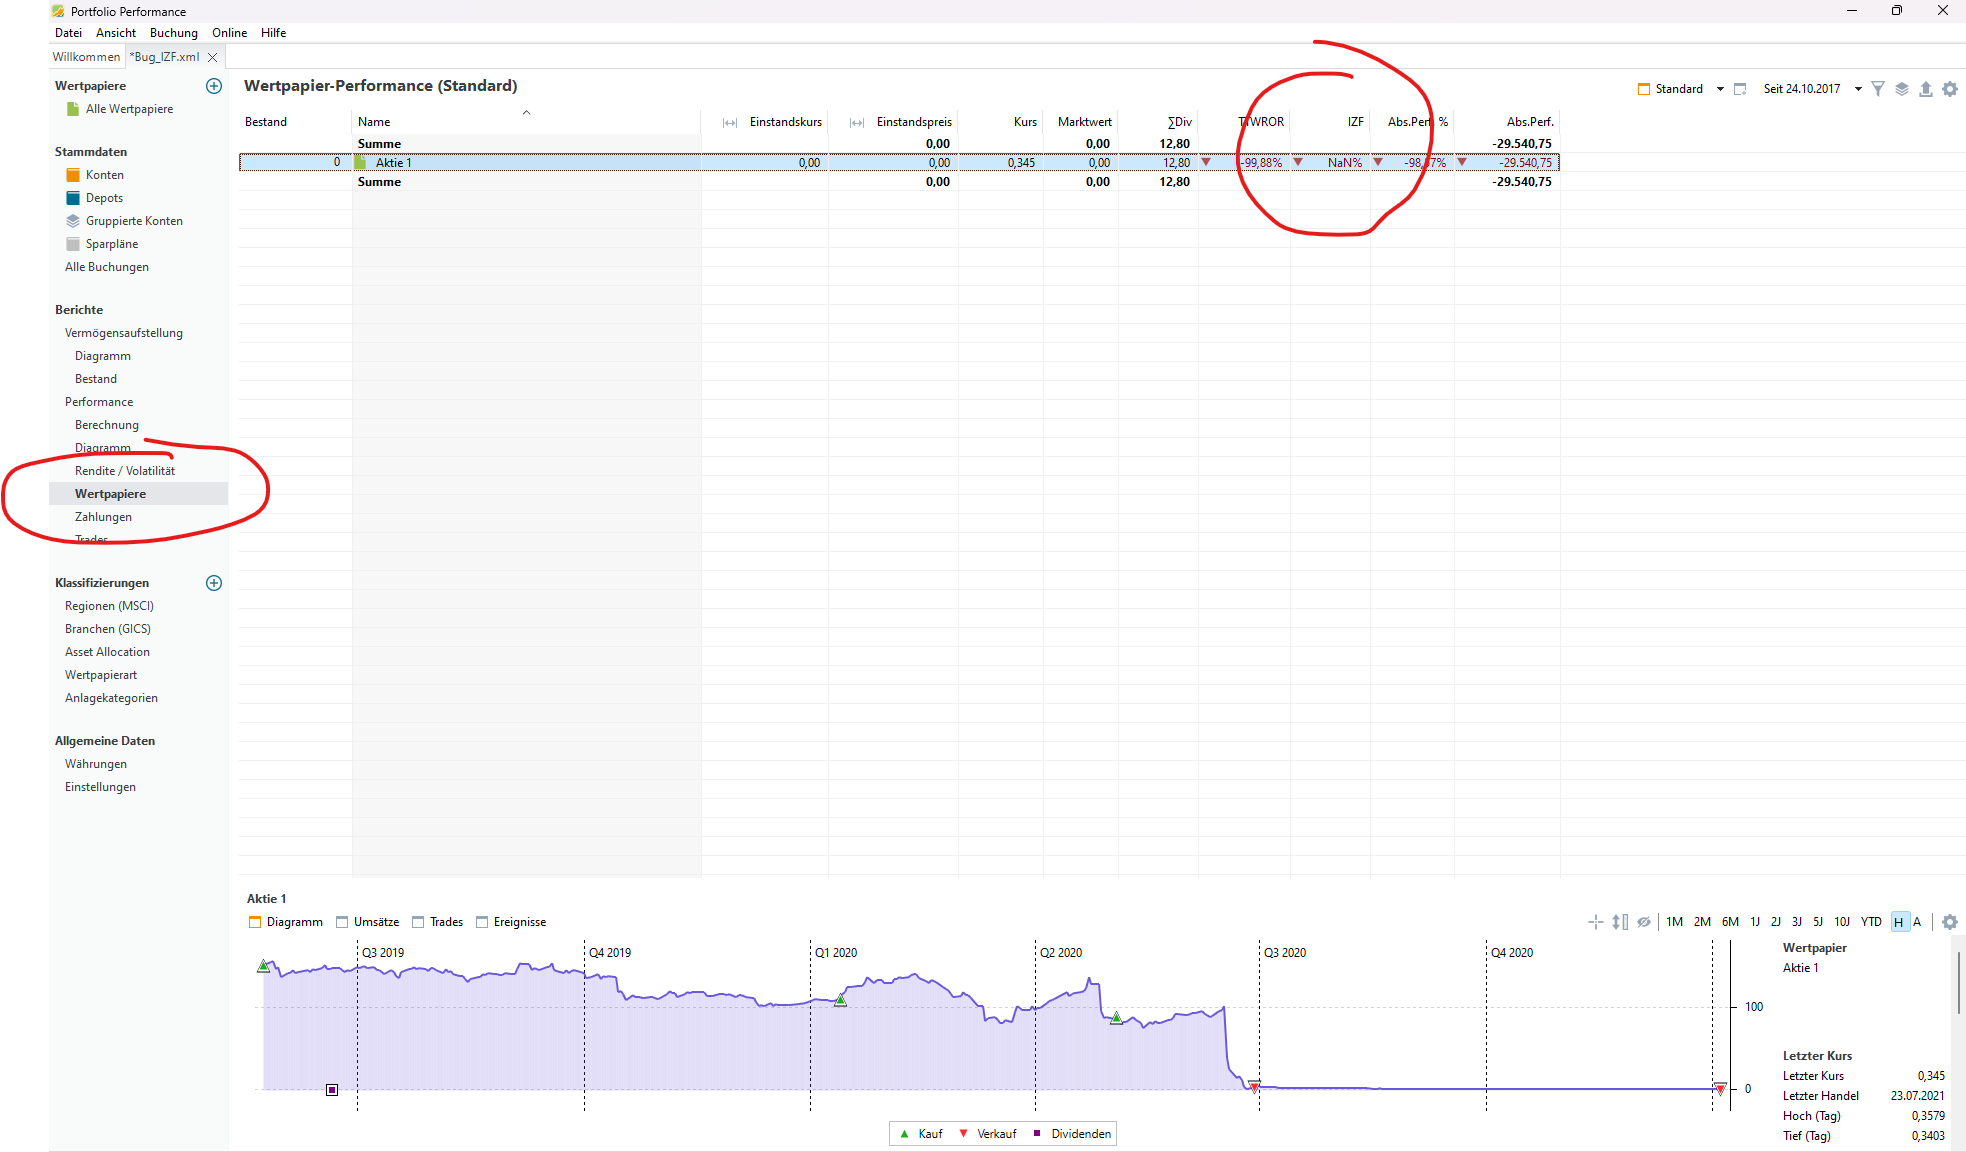Add new Klassifizierungen with plus icon
The width and height of the screenshot is (1966, 1152).
[x=214, y=583]
